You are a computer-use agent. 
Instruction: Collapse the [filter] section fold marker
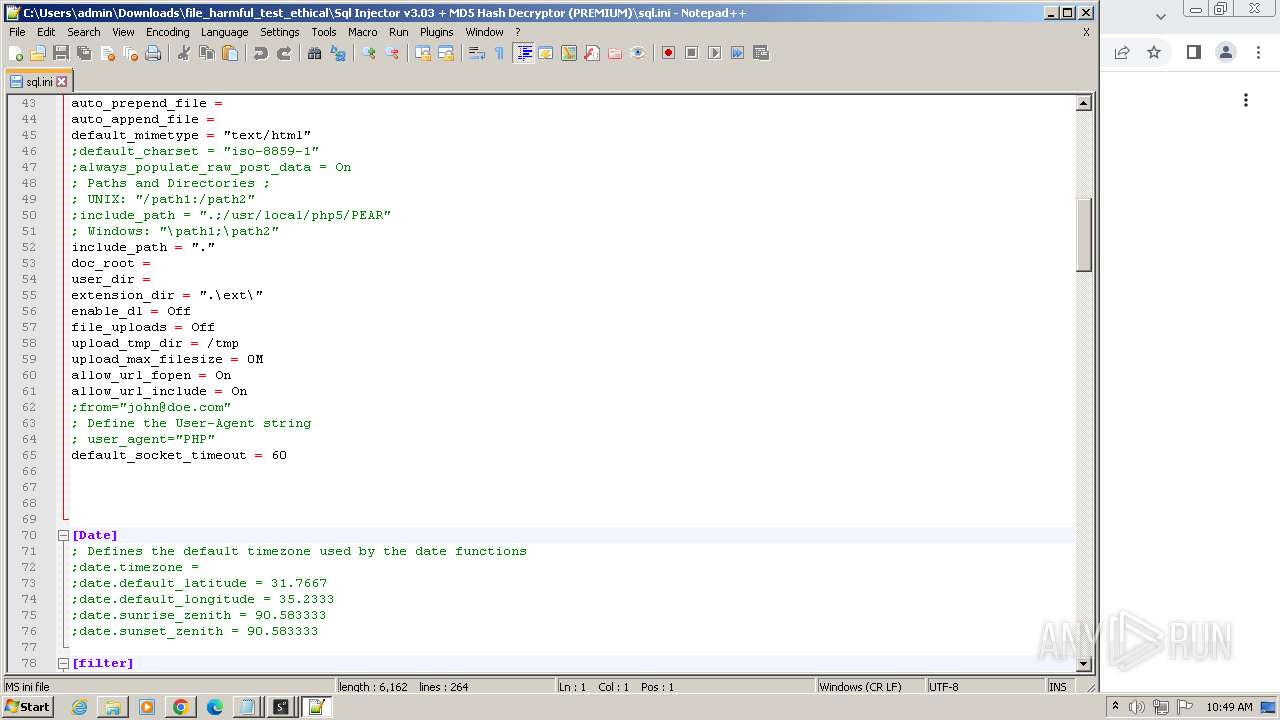(63, 663)
